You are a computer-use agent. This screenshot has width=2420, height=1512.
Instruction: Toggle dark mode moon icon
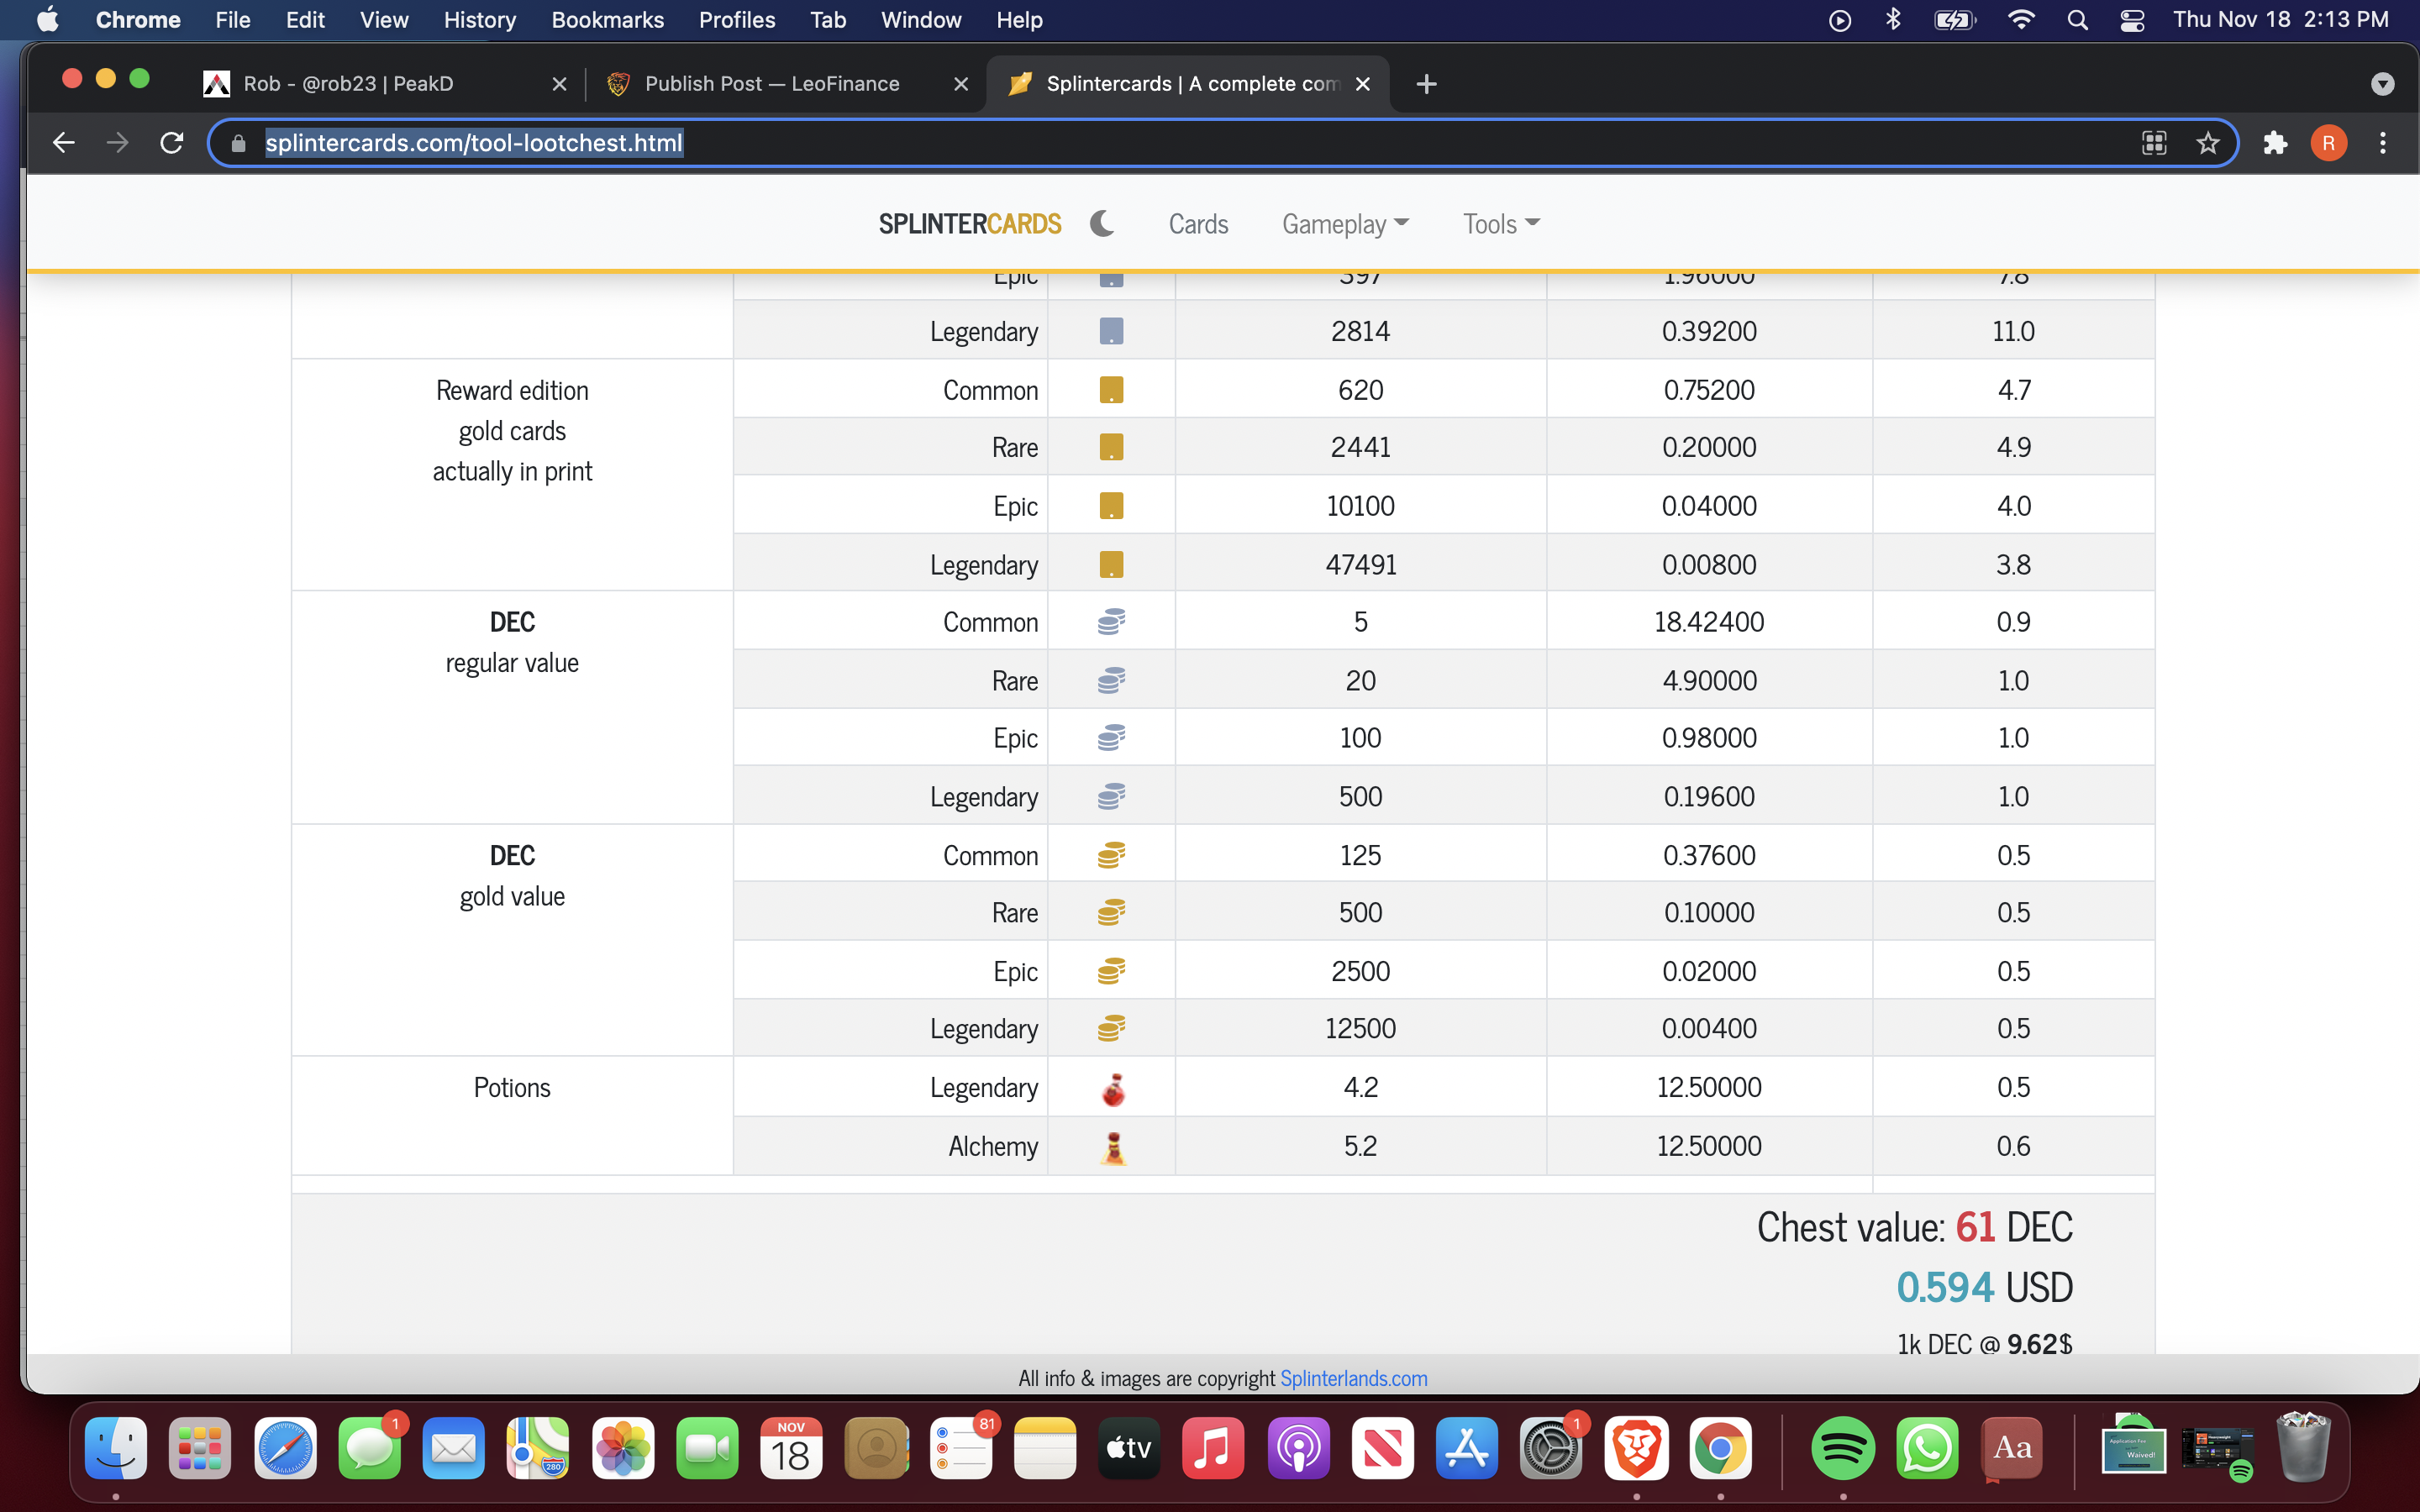[1105, 223]
